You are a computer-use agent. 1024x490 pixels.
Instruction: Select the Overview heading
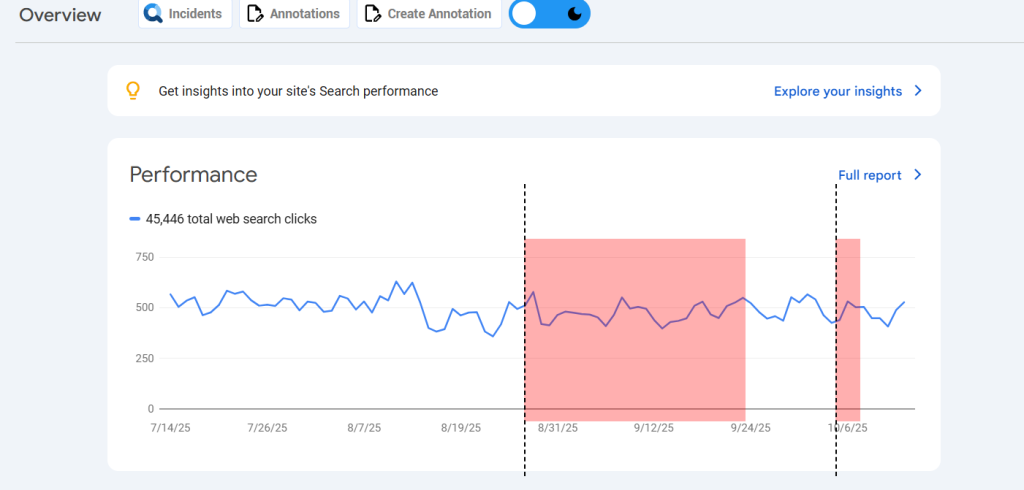60,15
